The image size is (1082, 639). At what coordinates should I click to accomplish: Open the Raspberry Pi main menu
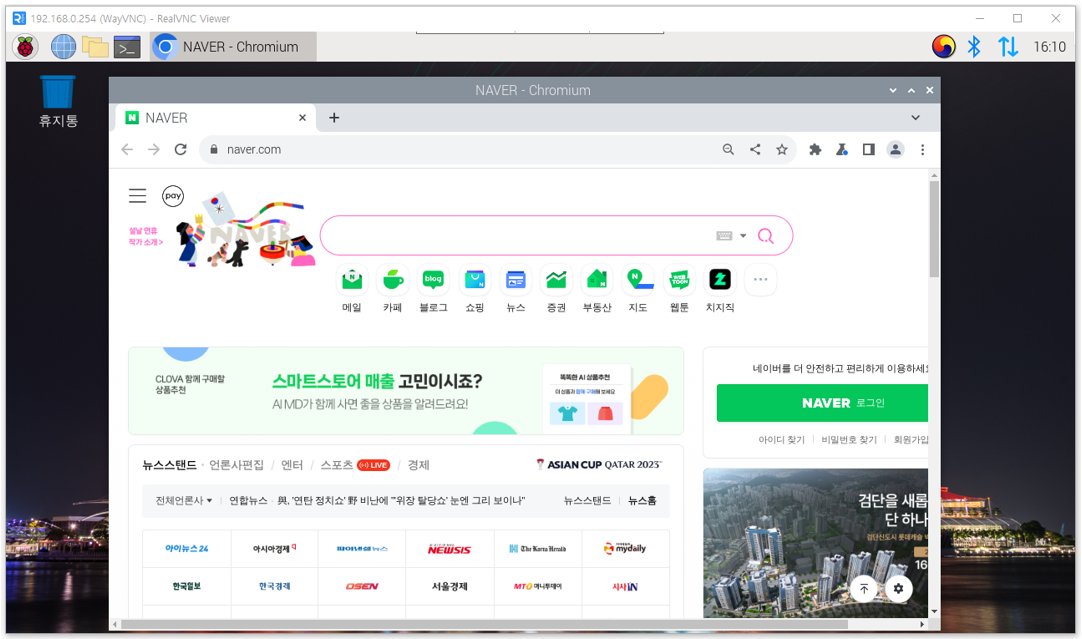click(x=26, y=47)
